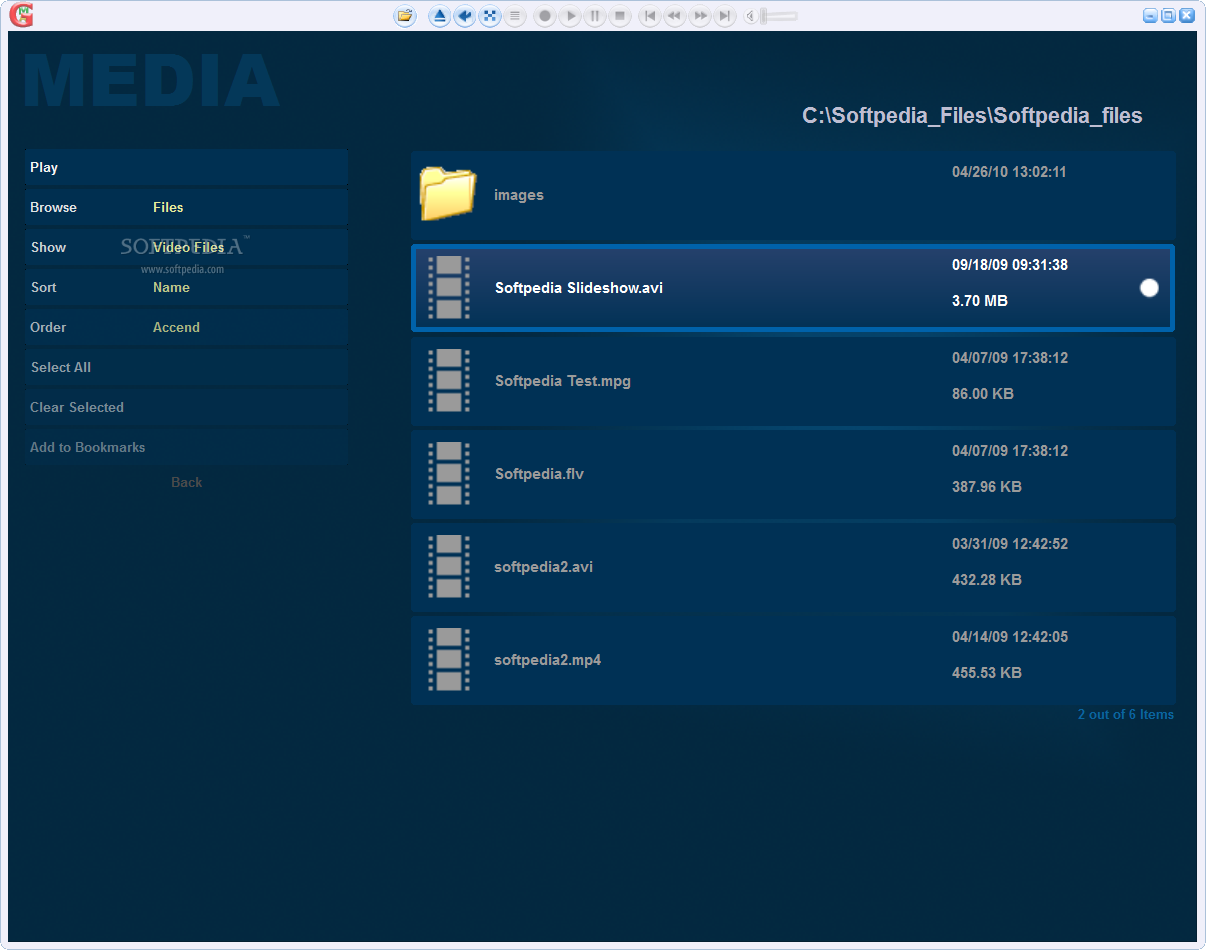Select the Play menu item
Screen dimensions: 1206x950
pyautogui.click(x=186, y=167)
